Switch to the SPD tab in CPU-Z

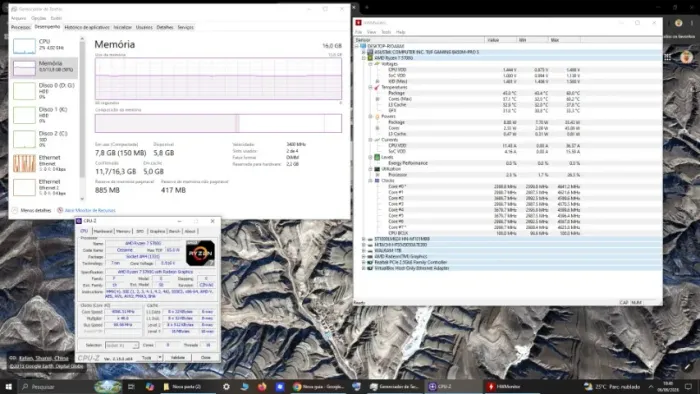click(140, 231)
